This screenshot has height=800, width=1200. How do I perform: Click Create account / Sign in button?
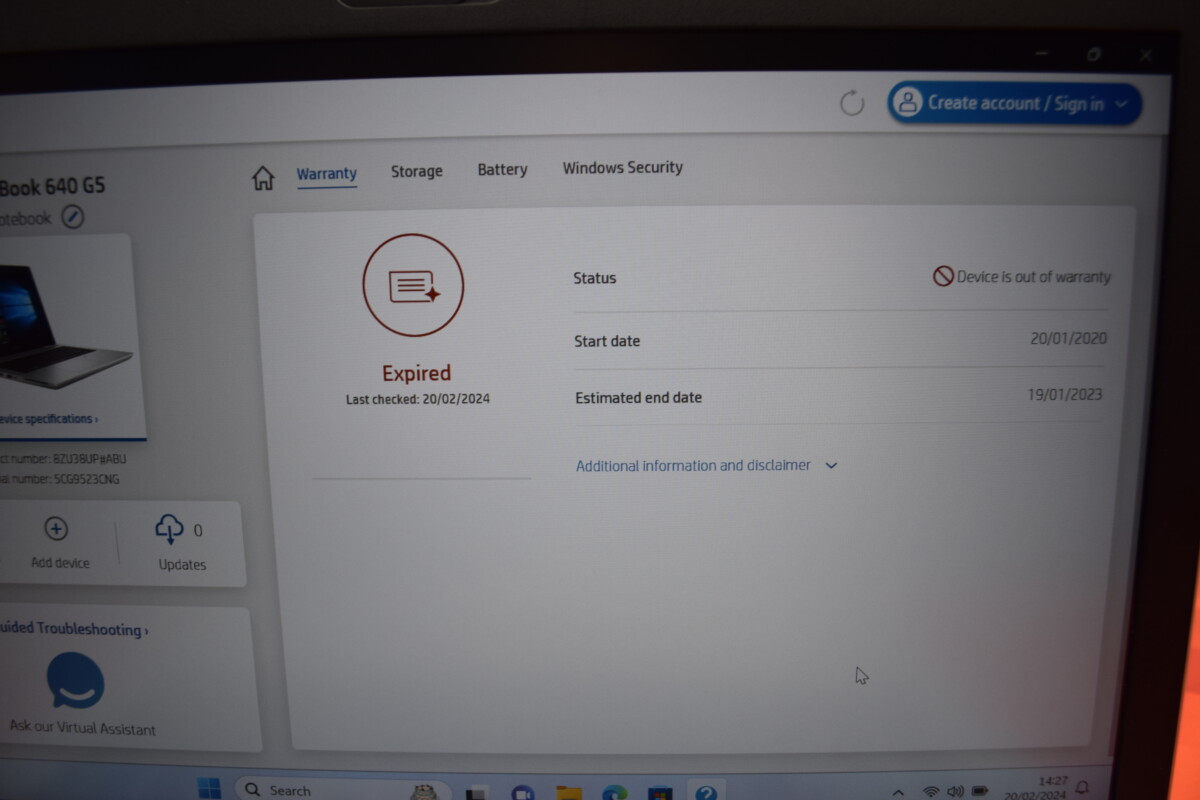(1014, 103)
